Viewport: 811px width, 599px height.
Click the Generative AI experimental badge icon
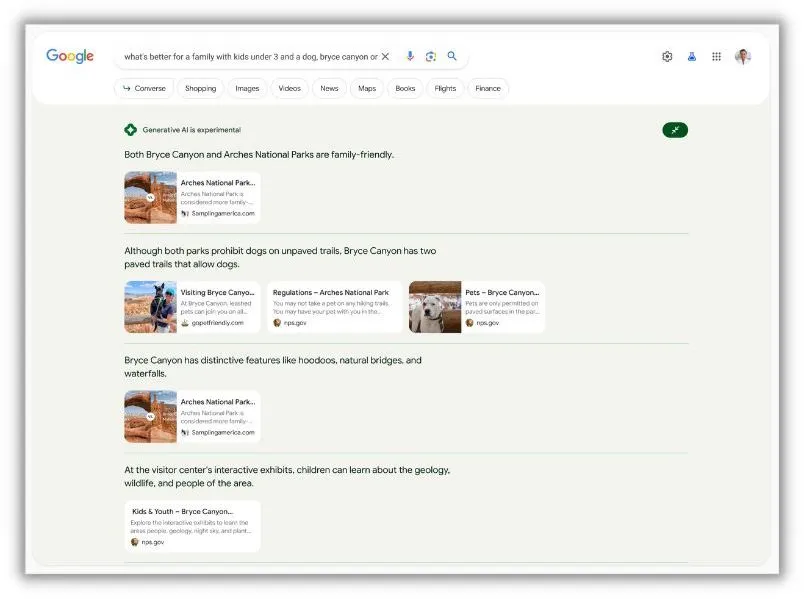(127, 130)
